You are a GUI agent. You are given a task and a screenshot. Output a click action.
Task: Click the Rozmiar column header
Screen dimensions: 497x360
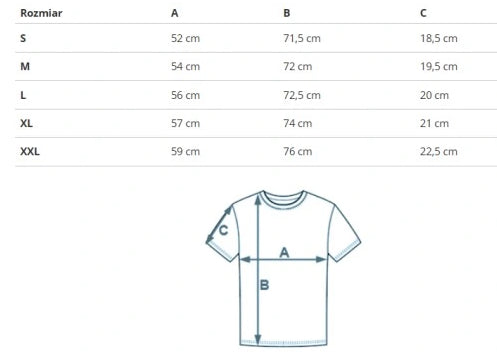(x=41, y=13)
